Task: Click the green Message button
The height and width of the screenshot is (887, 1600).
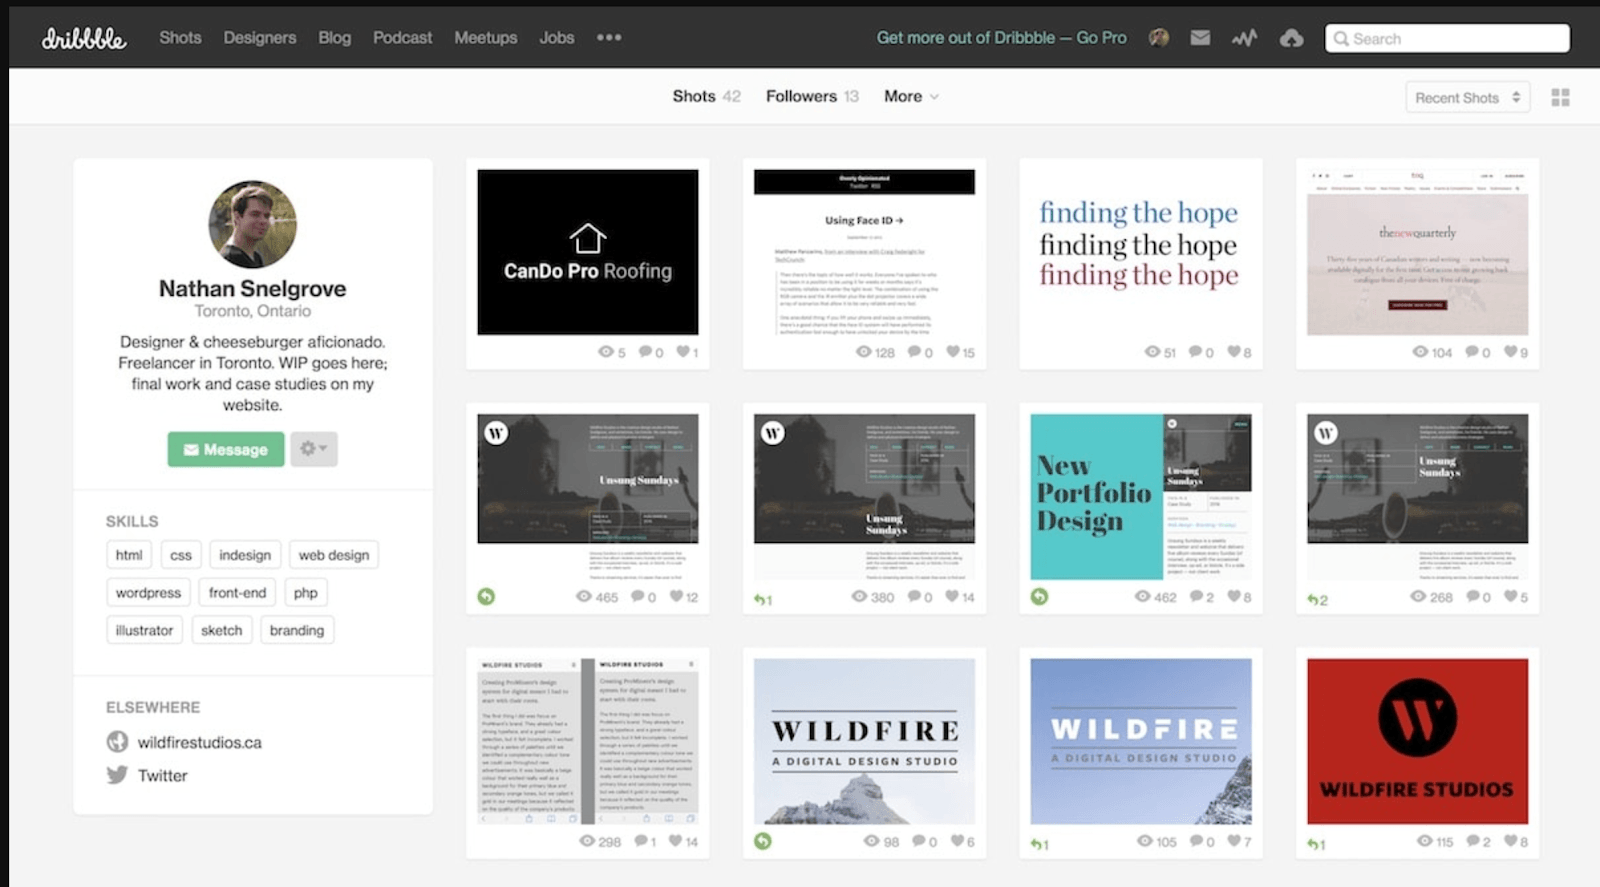Action: [x=226, y=449]
